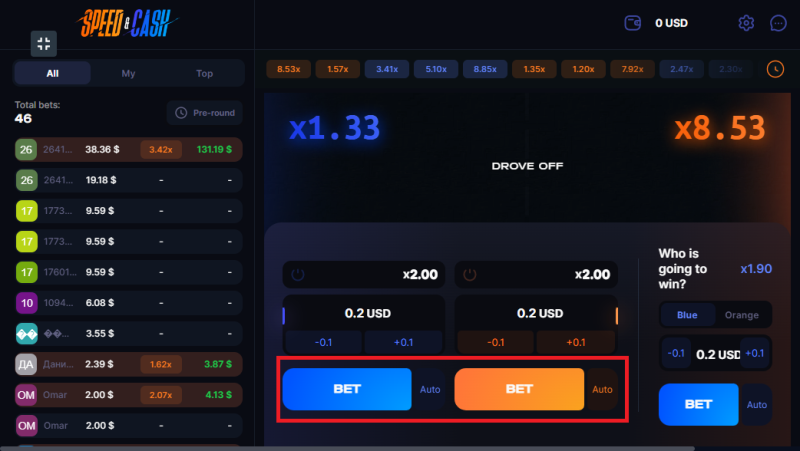Open Auto beside the winner BET button
The image size is (800, 451).
pos(756,405)
